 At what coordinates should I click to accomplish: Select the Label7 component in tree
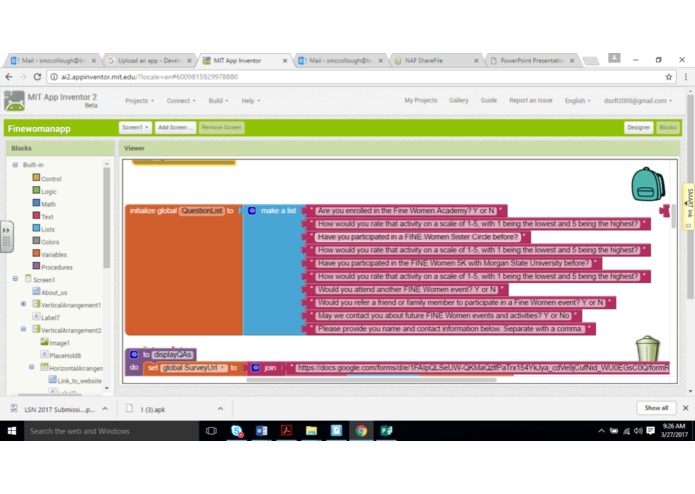coord(46,317)
